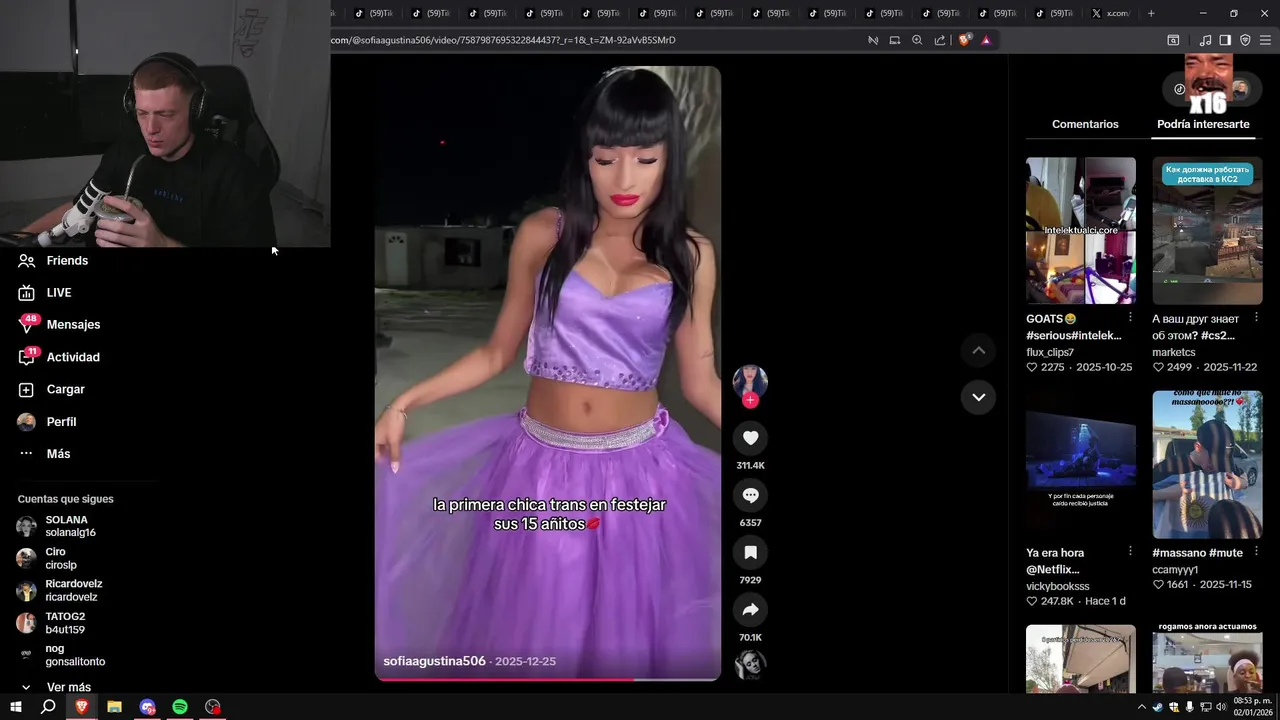Open the media music note control
The height and width of the screenshot is (720, 1280).
click(x=1205, y=40)
